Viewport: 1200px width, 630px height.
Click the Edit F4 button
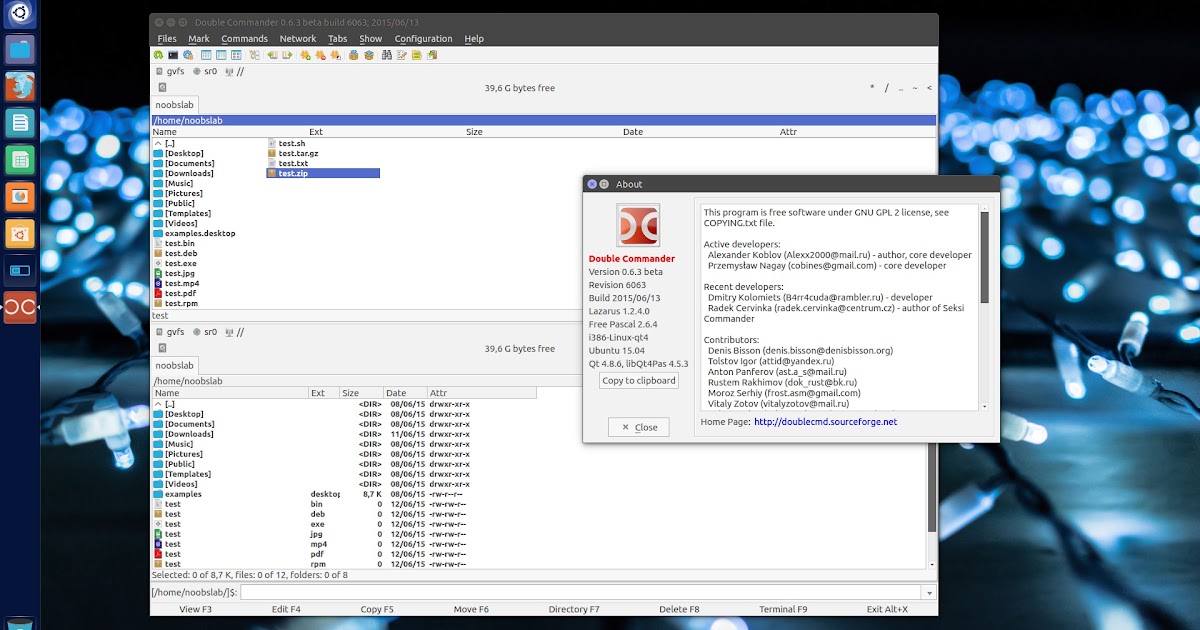click(286, 609)
